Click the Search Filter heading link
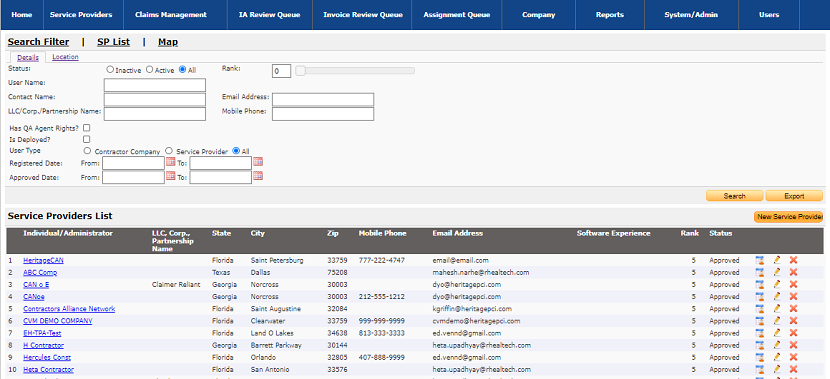The image size is (830, 379). pyautogui.click(x=38, y=42)
